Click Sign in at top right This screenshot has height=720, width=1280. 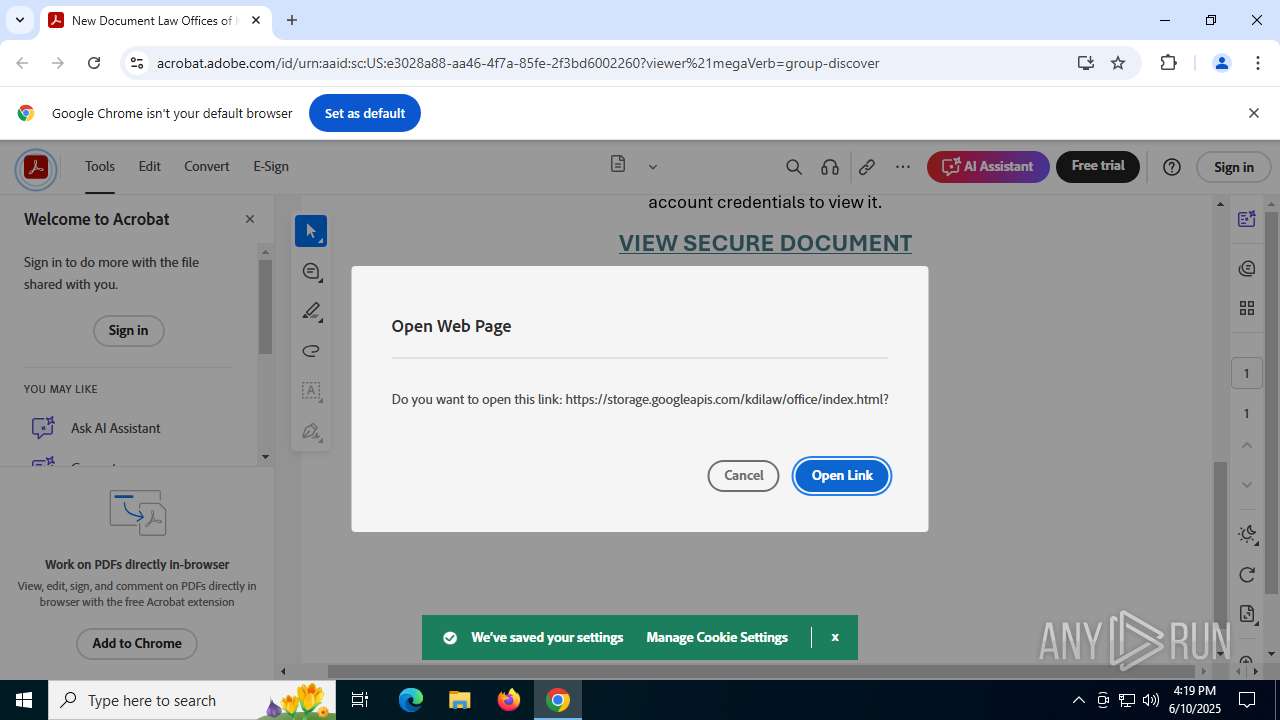1233,167
